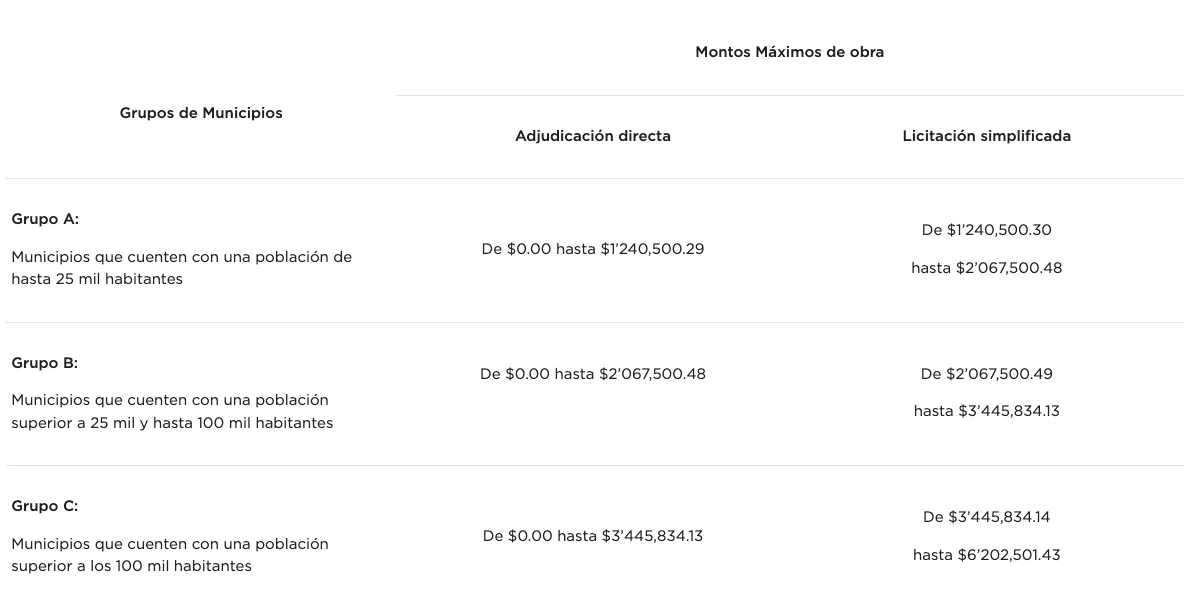Select the "Licitación simplificada" column heading
1195x591 pixels.
986,136
